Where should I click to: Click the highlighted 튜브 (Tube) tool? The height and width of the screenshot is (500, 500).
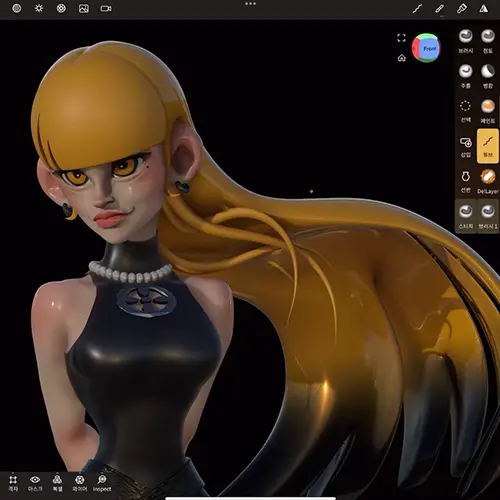click(x=488, y=146)
